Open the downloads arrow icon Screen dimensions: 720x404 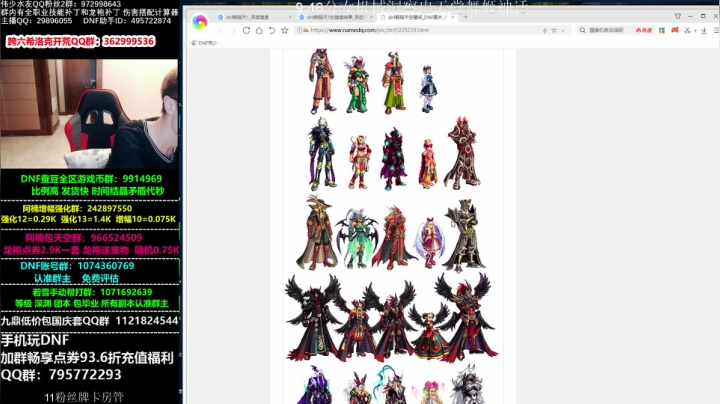[704, 30]
